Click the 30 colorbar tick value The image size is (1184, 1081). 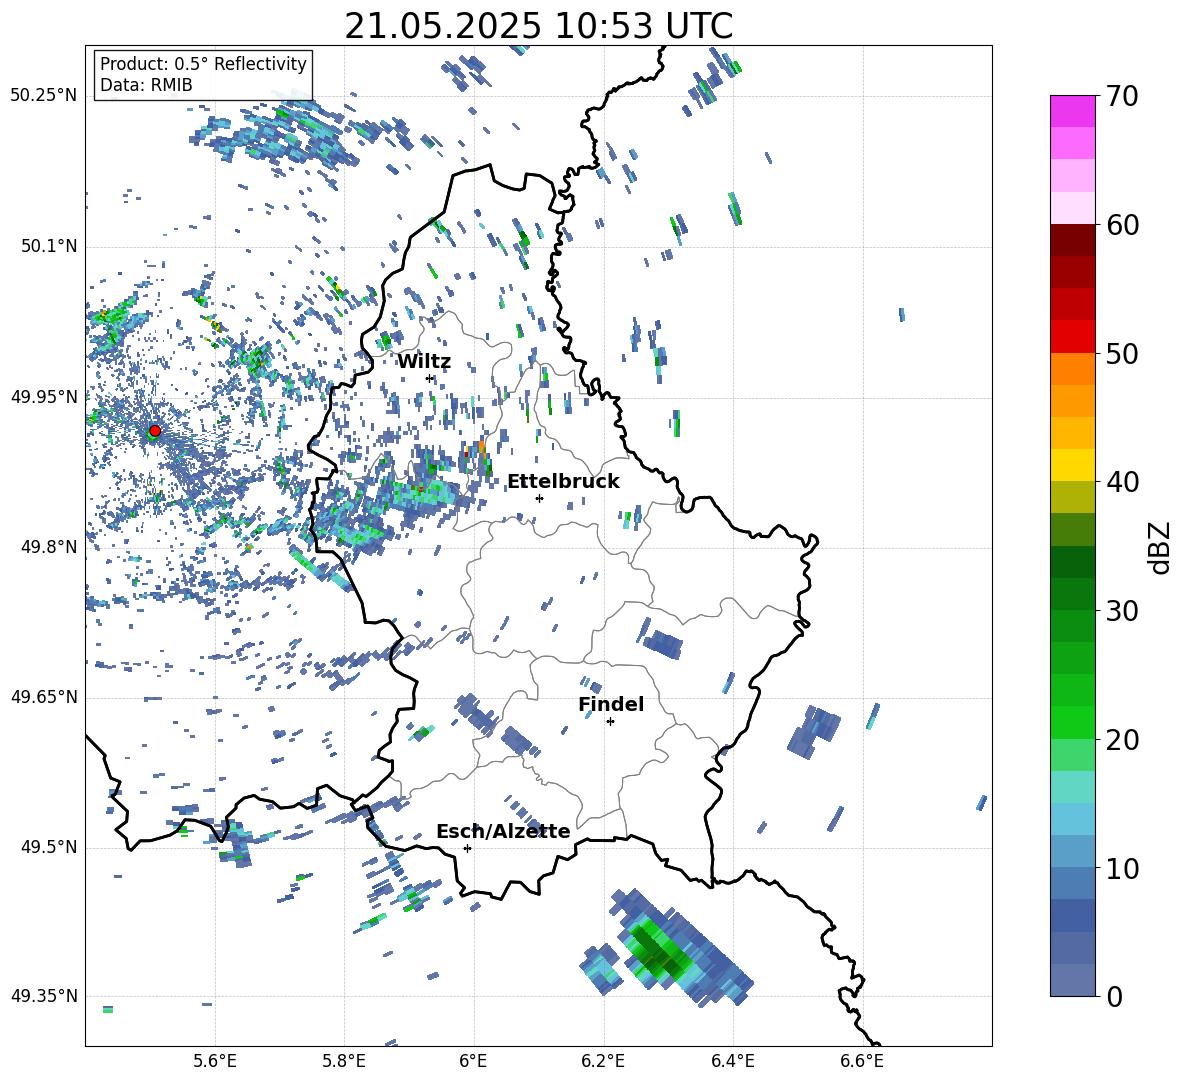1122,611
